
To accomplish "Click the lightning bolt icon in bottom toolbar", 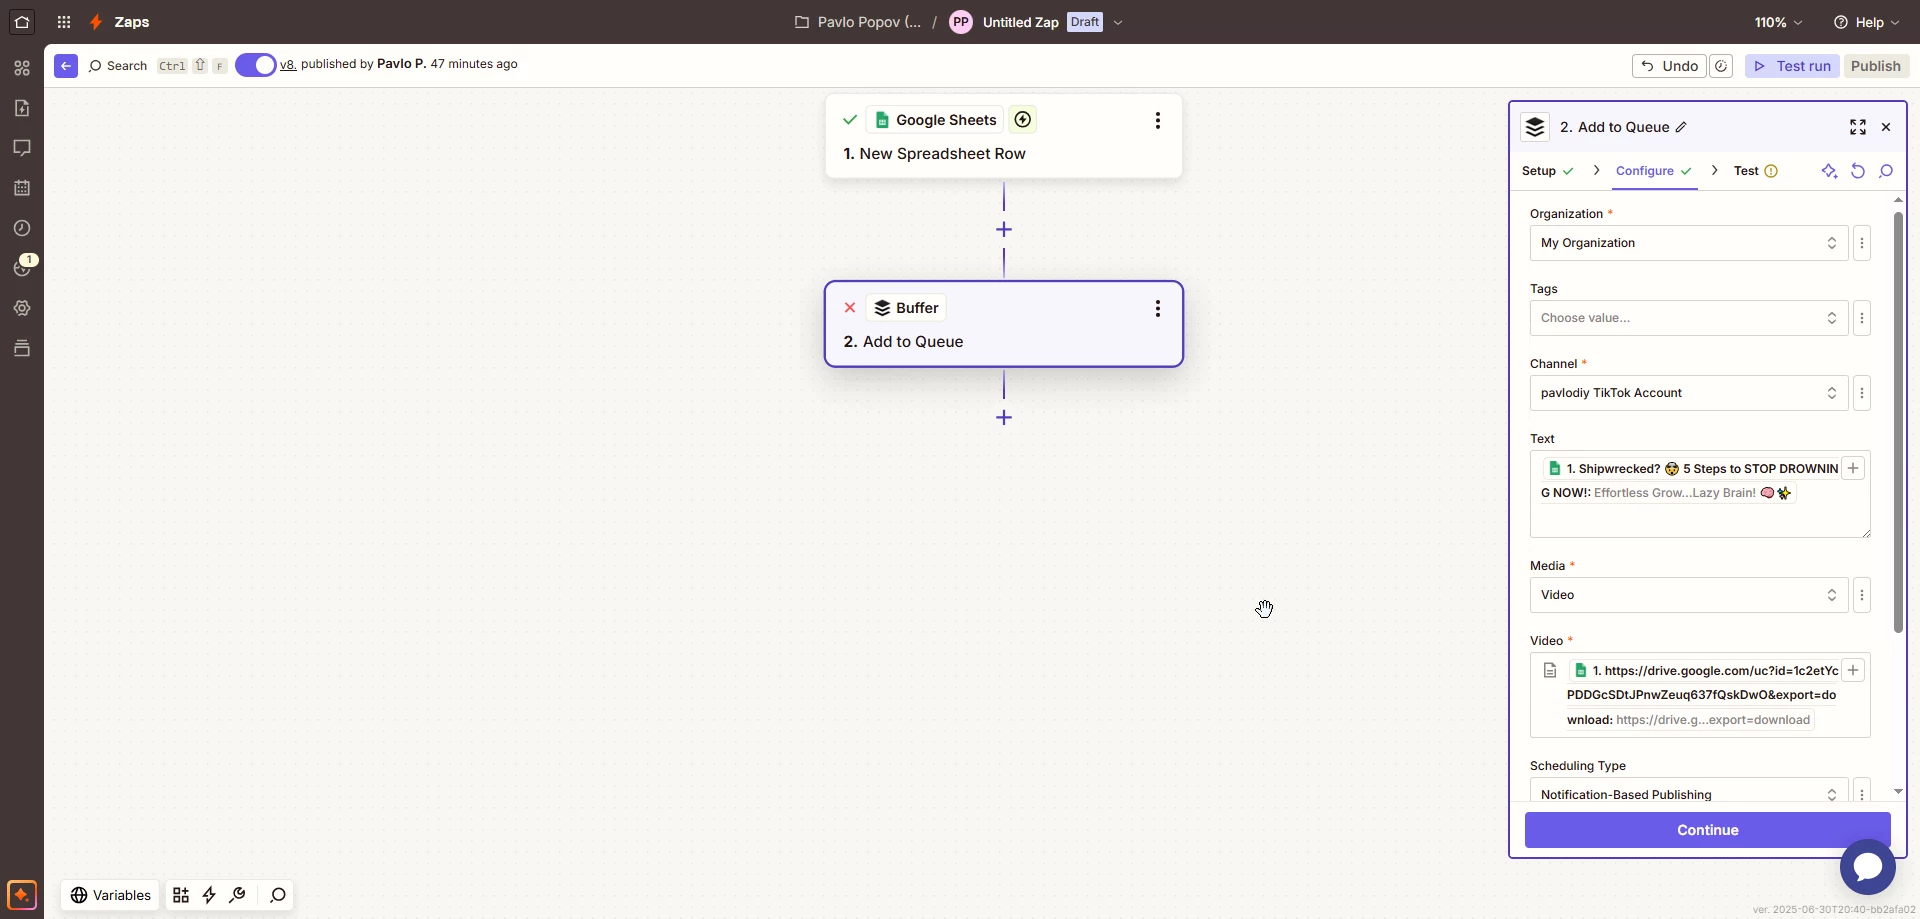I will click(209, 895).
